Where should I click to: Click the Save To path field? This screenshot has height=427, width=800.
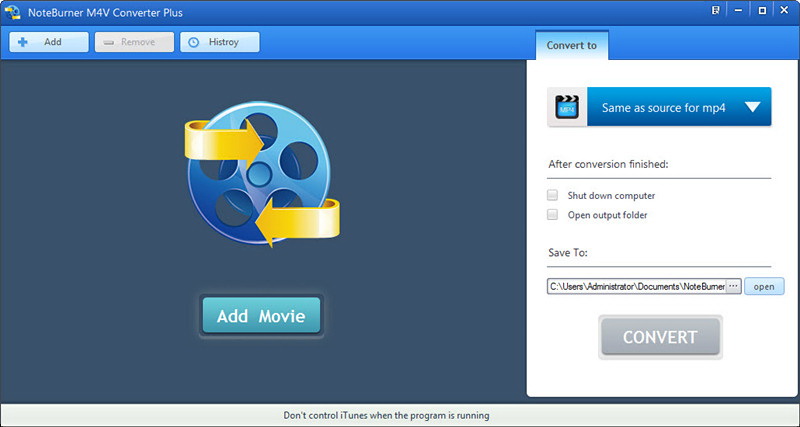tap(636, 286)
